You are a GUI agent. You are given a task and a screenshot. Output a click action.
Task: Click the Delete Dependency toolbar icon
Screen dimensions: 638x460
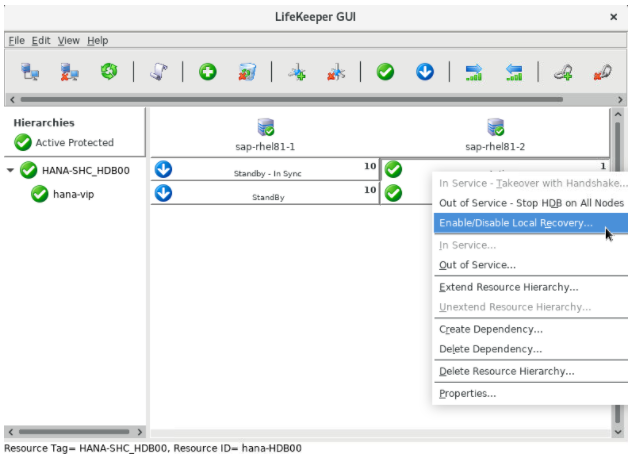tap(336, 72)
